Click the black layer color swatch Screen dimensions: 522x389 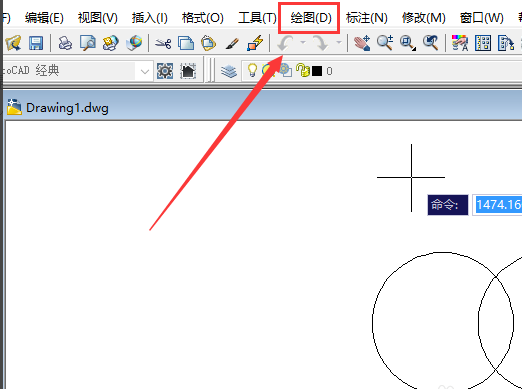317,71
